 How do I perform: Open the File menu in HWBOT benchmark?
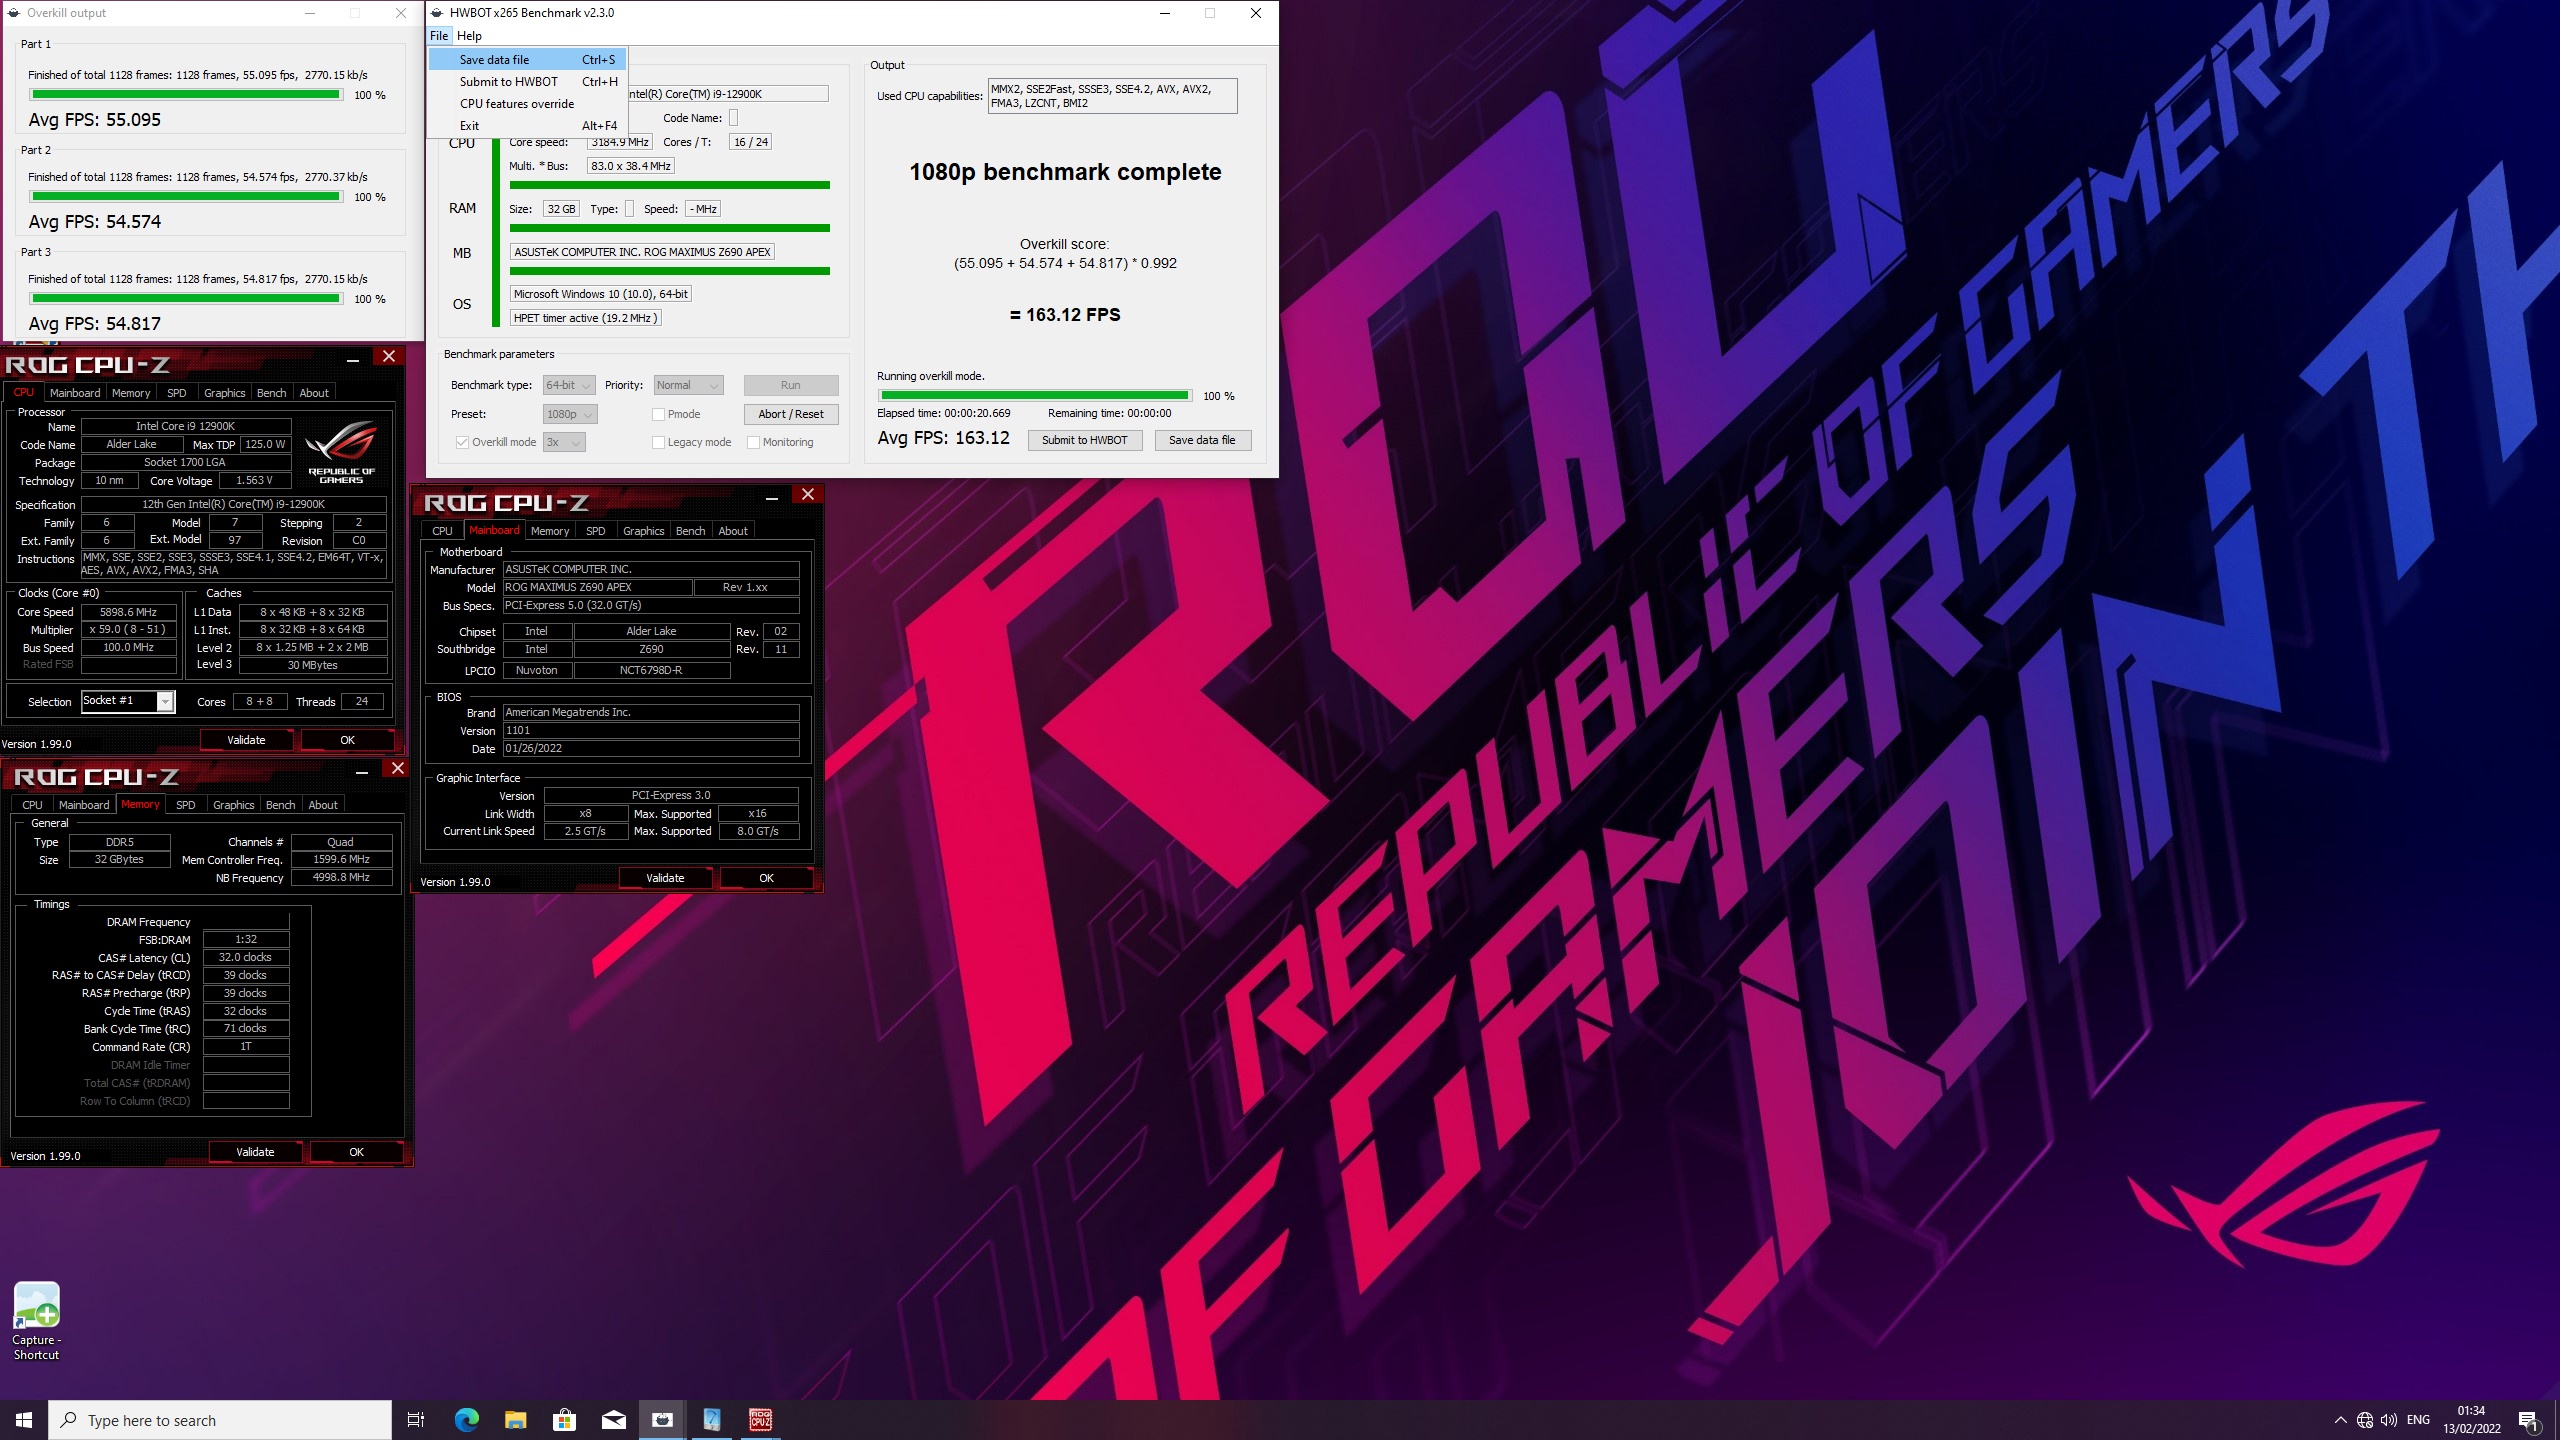tap(439, 35)
